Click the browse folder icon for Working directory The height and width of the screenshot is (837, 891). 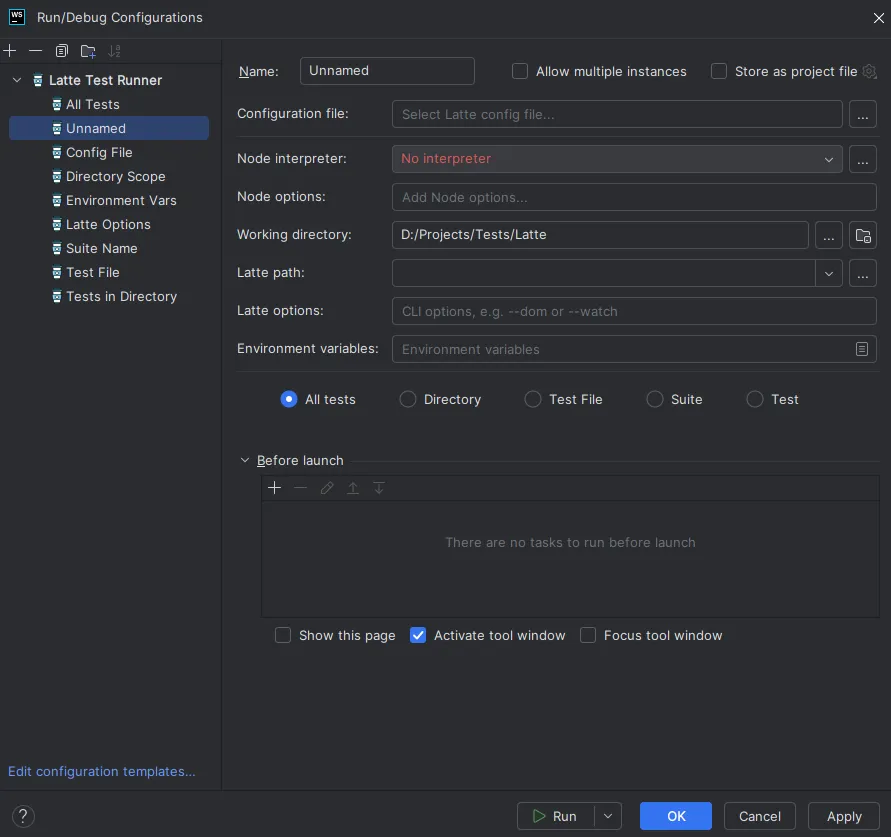click(862, 235)
